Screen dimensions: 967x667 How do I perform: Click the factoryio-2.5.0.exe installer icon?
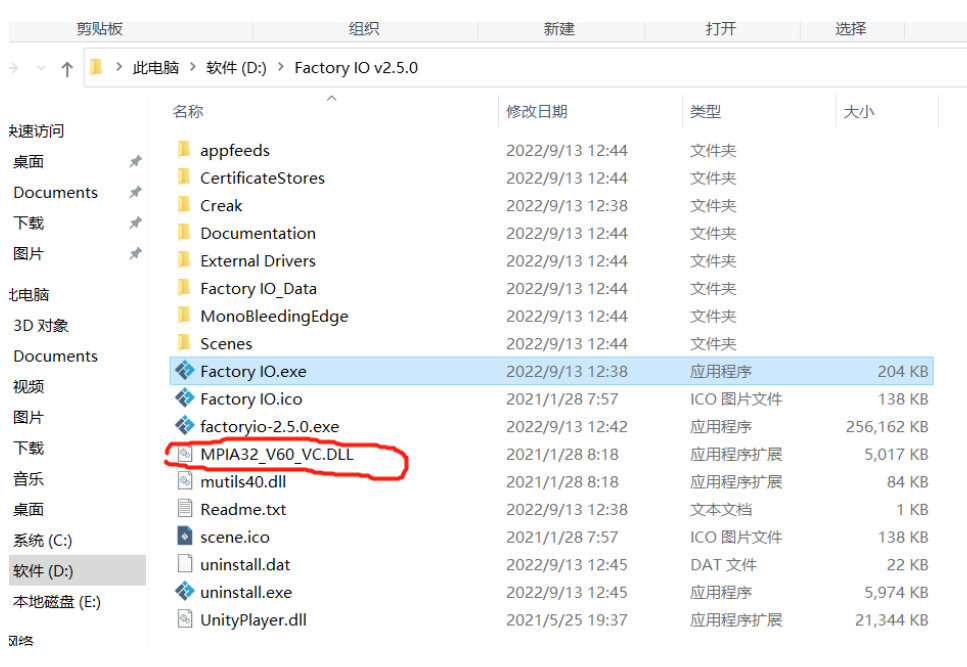click(x=184, y=426)
